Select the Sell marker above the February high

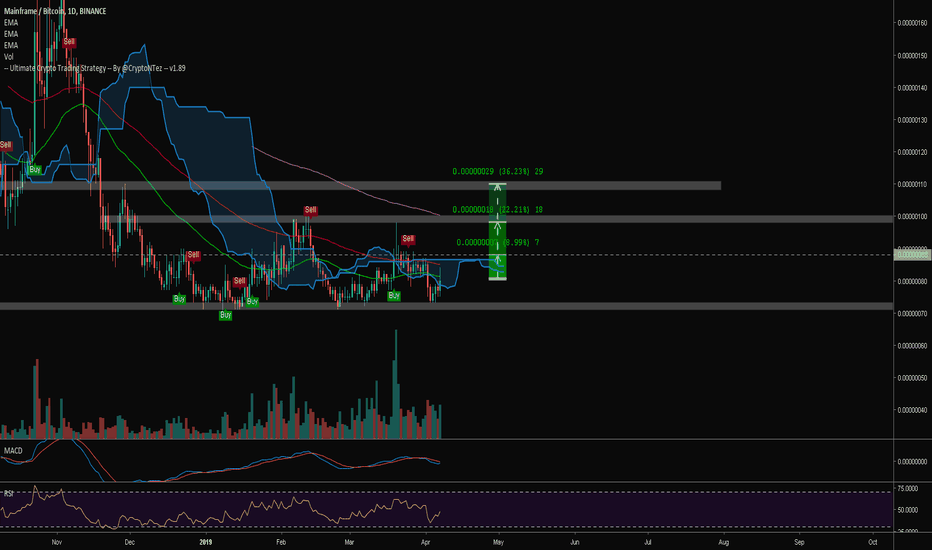(310, 210)
